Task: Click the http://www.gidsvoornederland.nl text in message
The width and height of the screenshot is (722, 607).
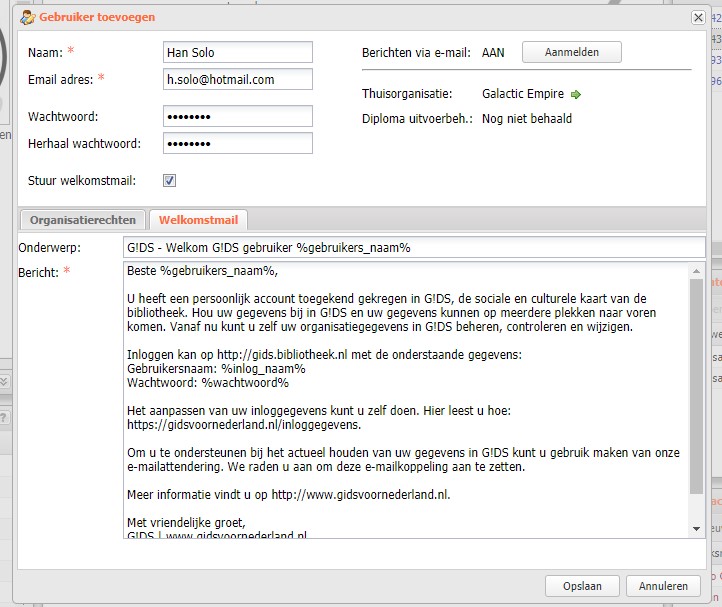Action: [x=360, y=495]
